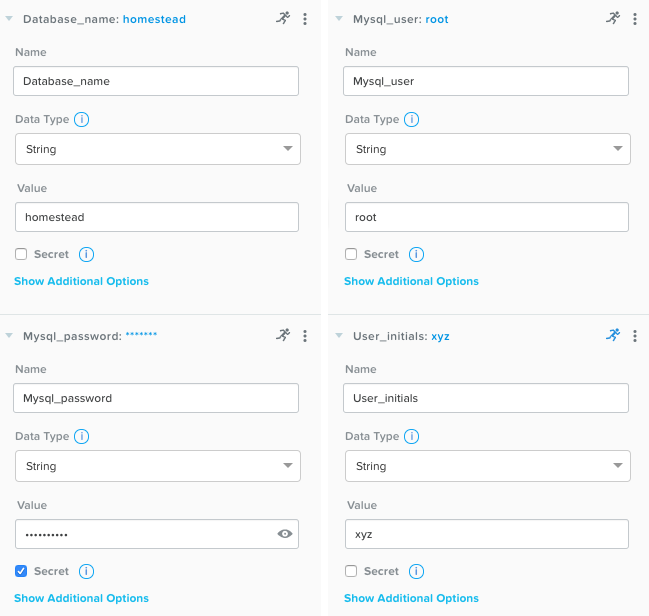
Task: Click Secret info icon under Mysql_user
Action: (x=416, y=254)
